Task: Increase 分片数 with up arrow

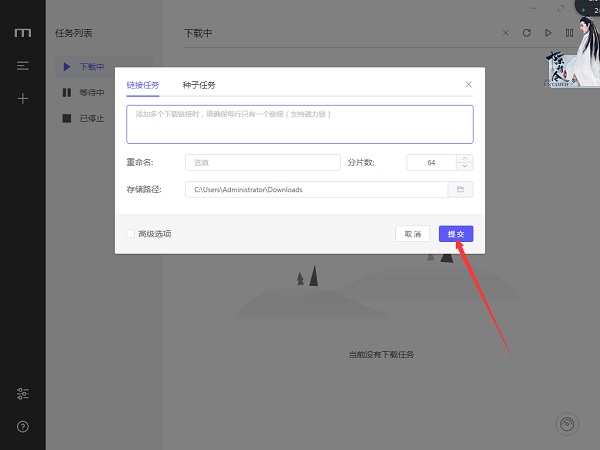Action: click(464, 158)
